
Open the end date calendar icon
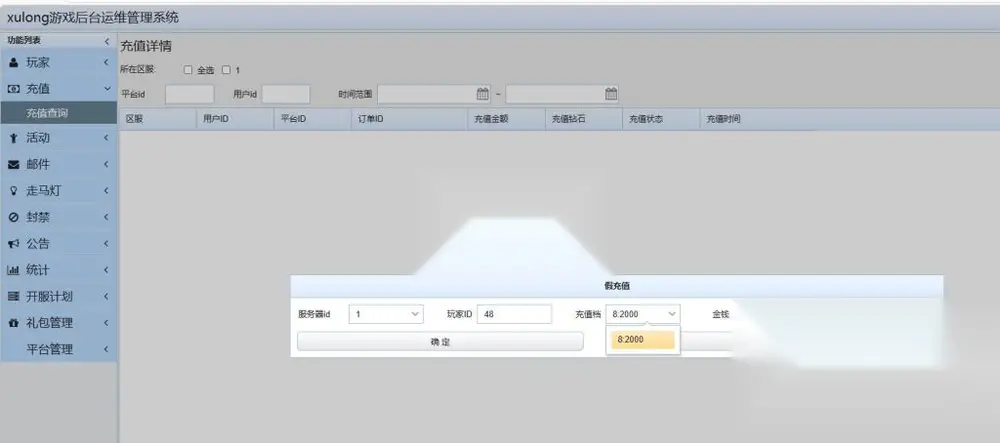[x=610, y=94]
